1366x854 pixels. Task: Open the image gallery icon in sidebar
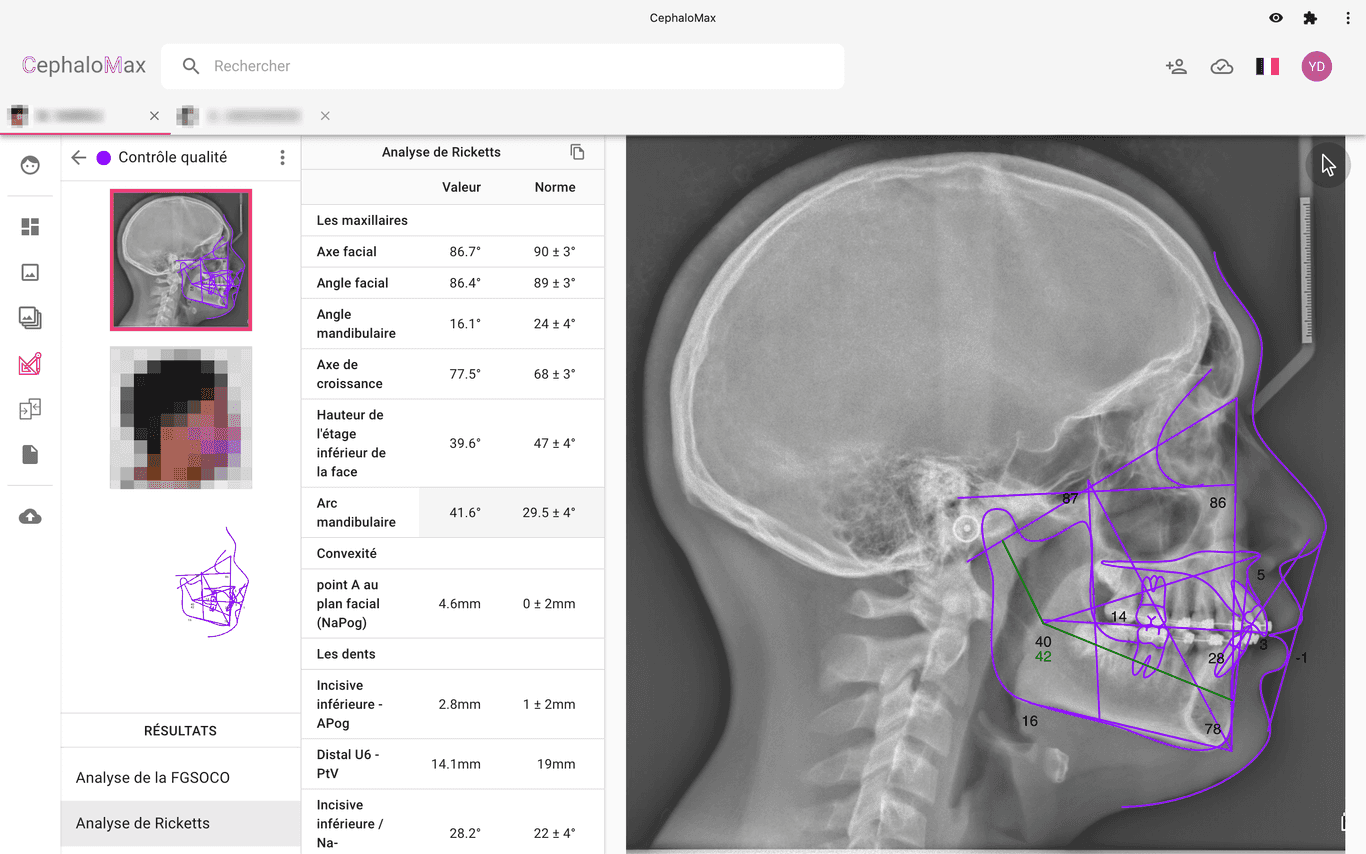[30, 318]
